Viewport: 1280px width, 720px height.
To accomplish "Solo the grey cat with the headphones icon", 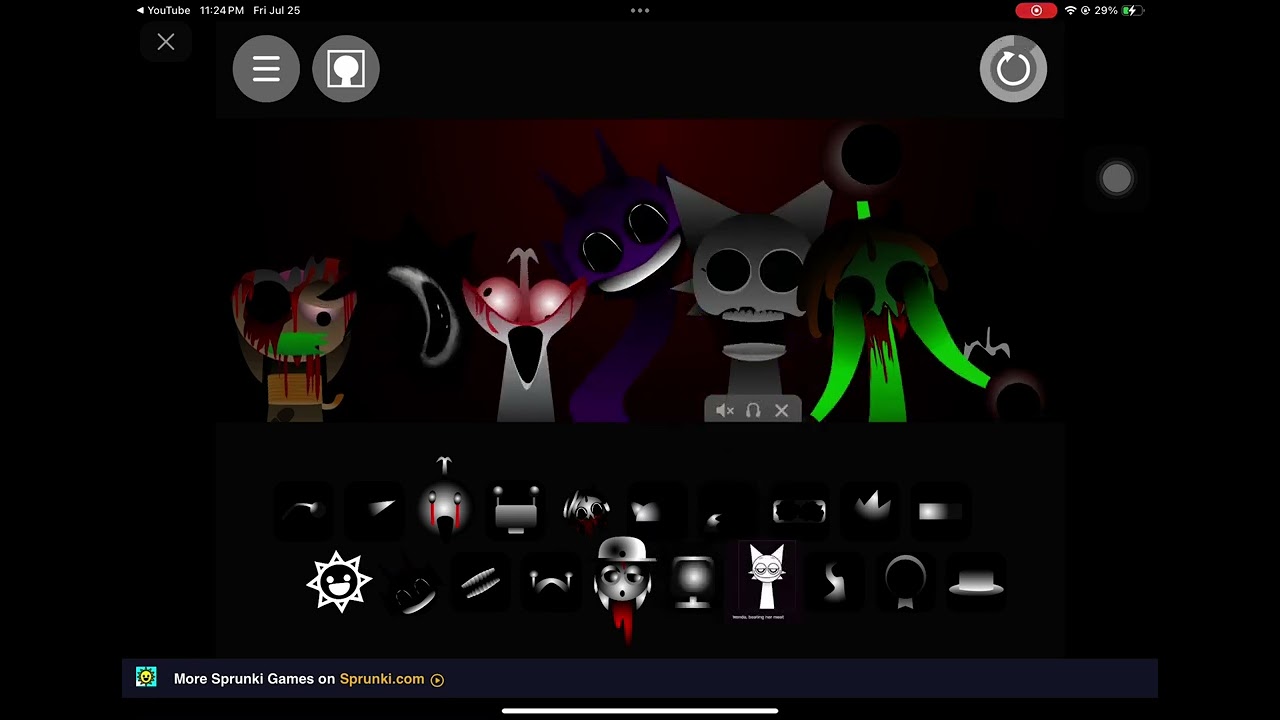I will coord(753,410).
